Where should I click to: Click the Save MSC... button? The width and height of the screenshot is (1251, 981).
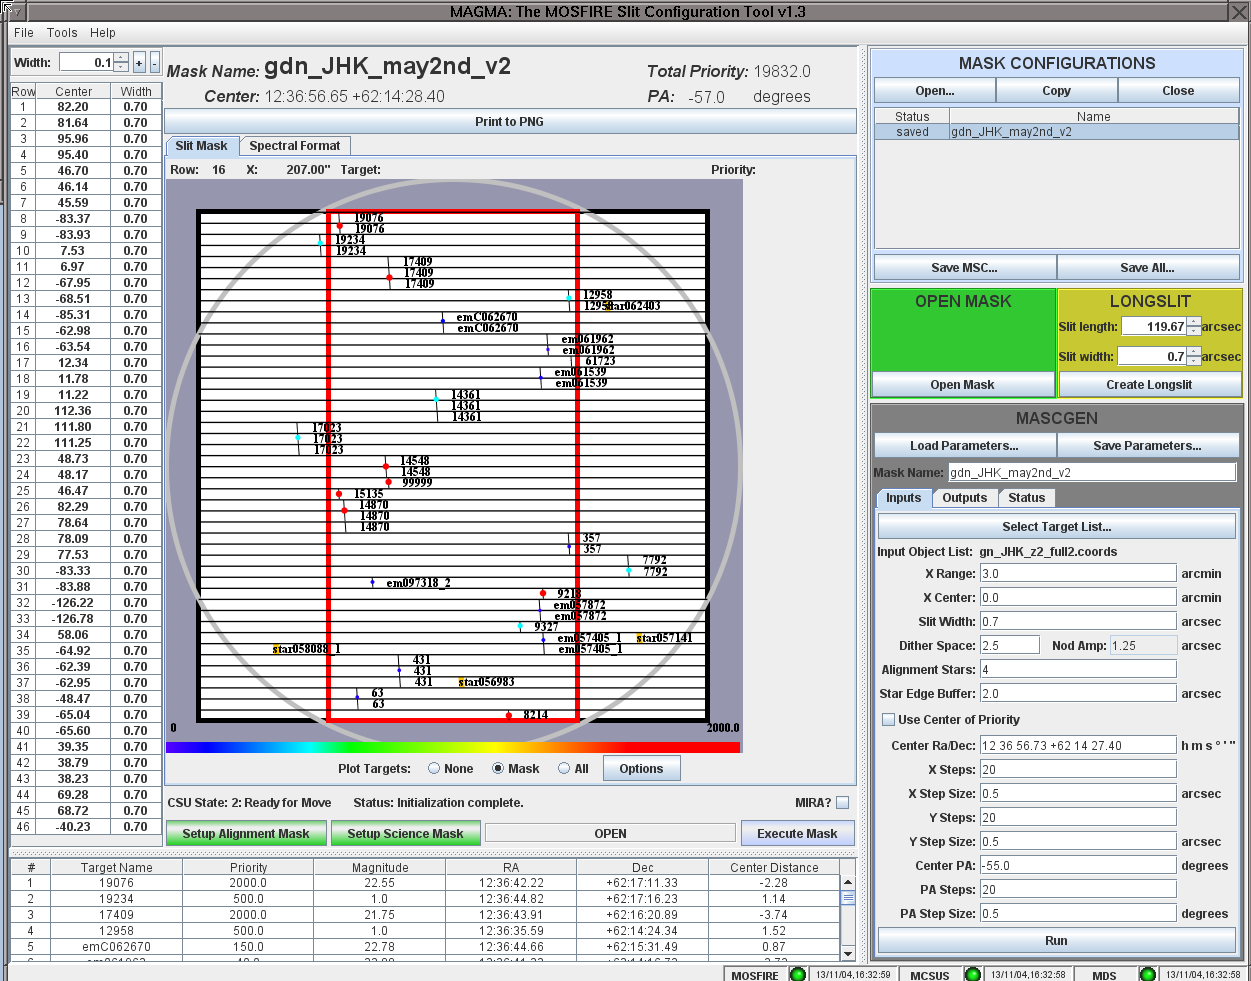pos(965,268)
